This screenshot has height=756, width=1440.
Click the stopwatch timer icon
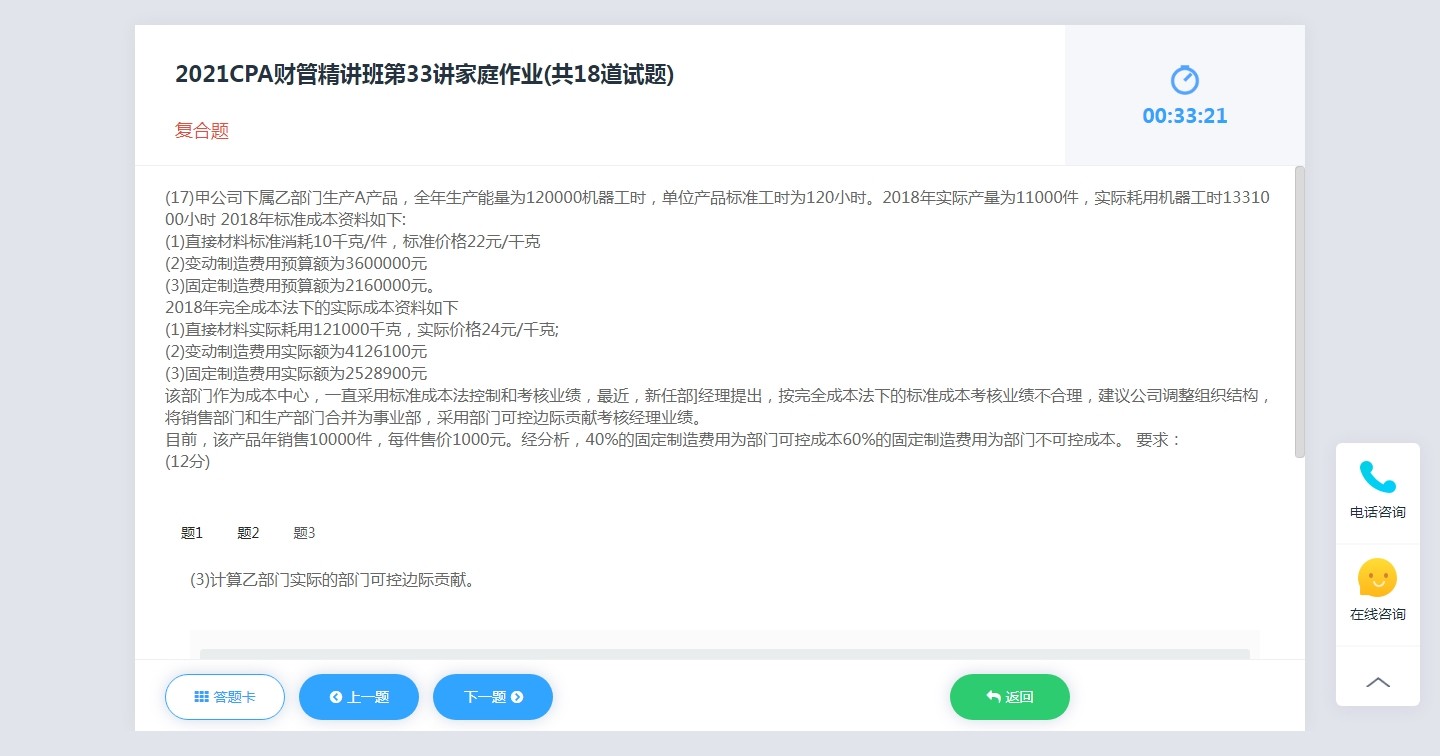point(1185,80)
